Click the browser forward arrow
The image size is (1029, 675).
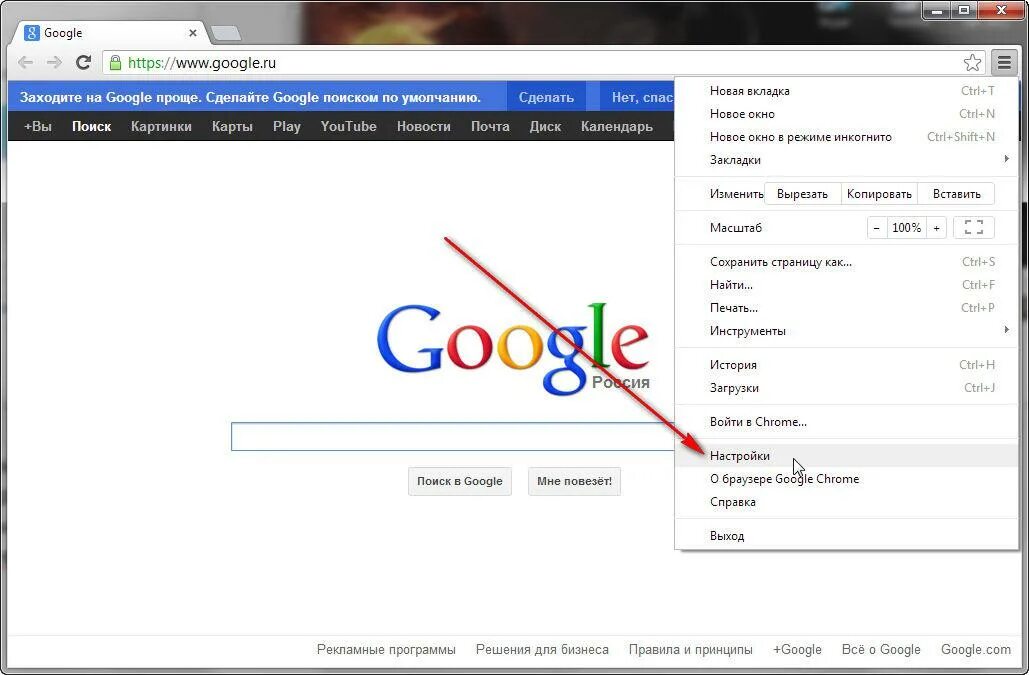click(54, 62)
